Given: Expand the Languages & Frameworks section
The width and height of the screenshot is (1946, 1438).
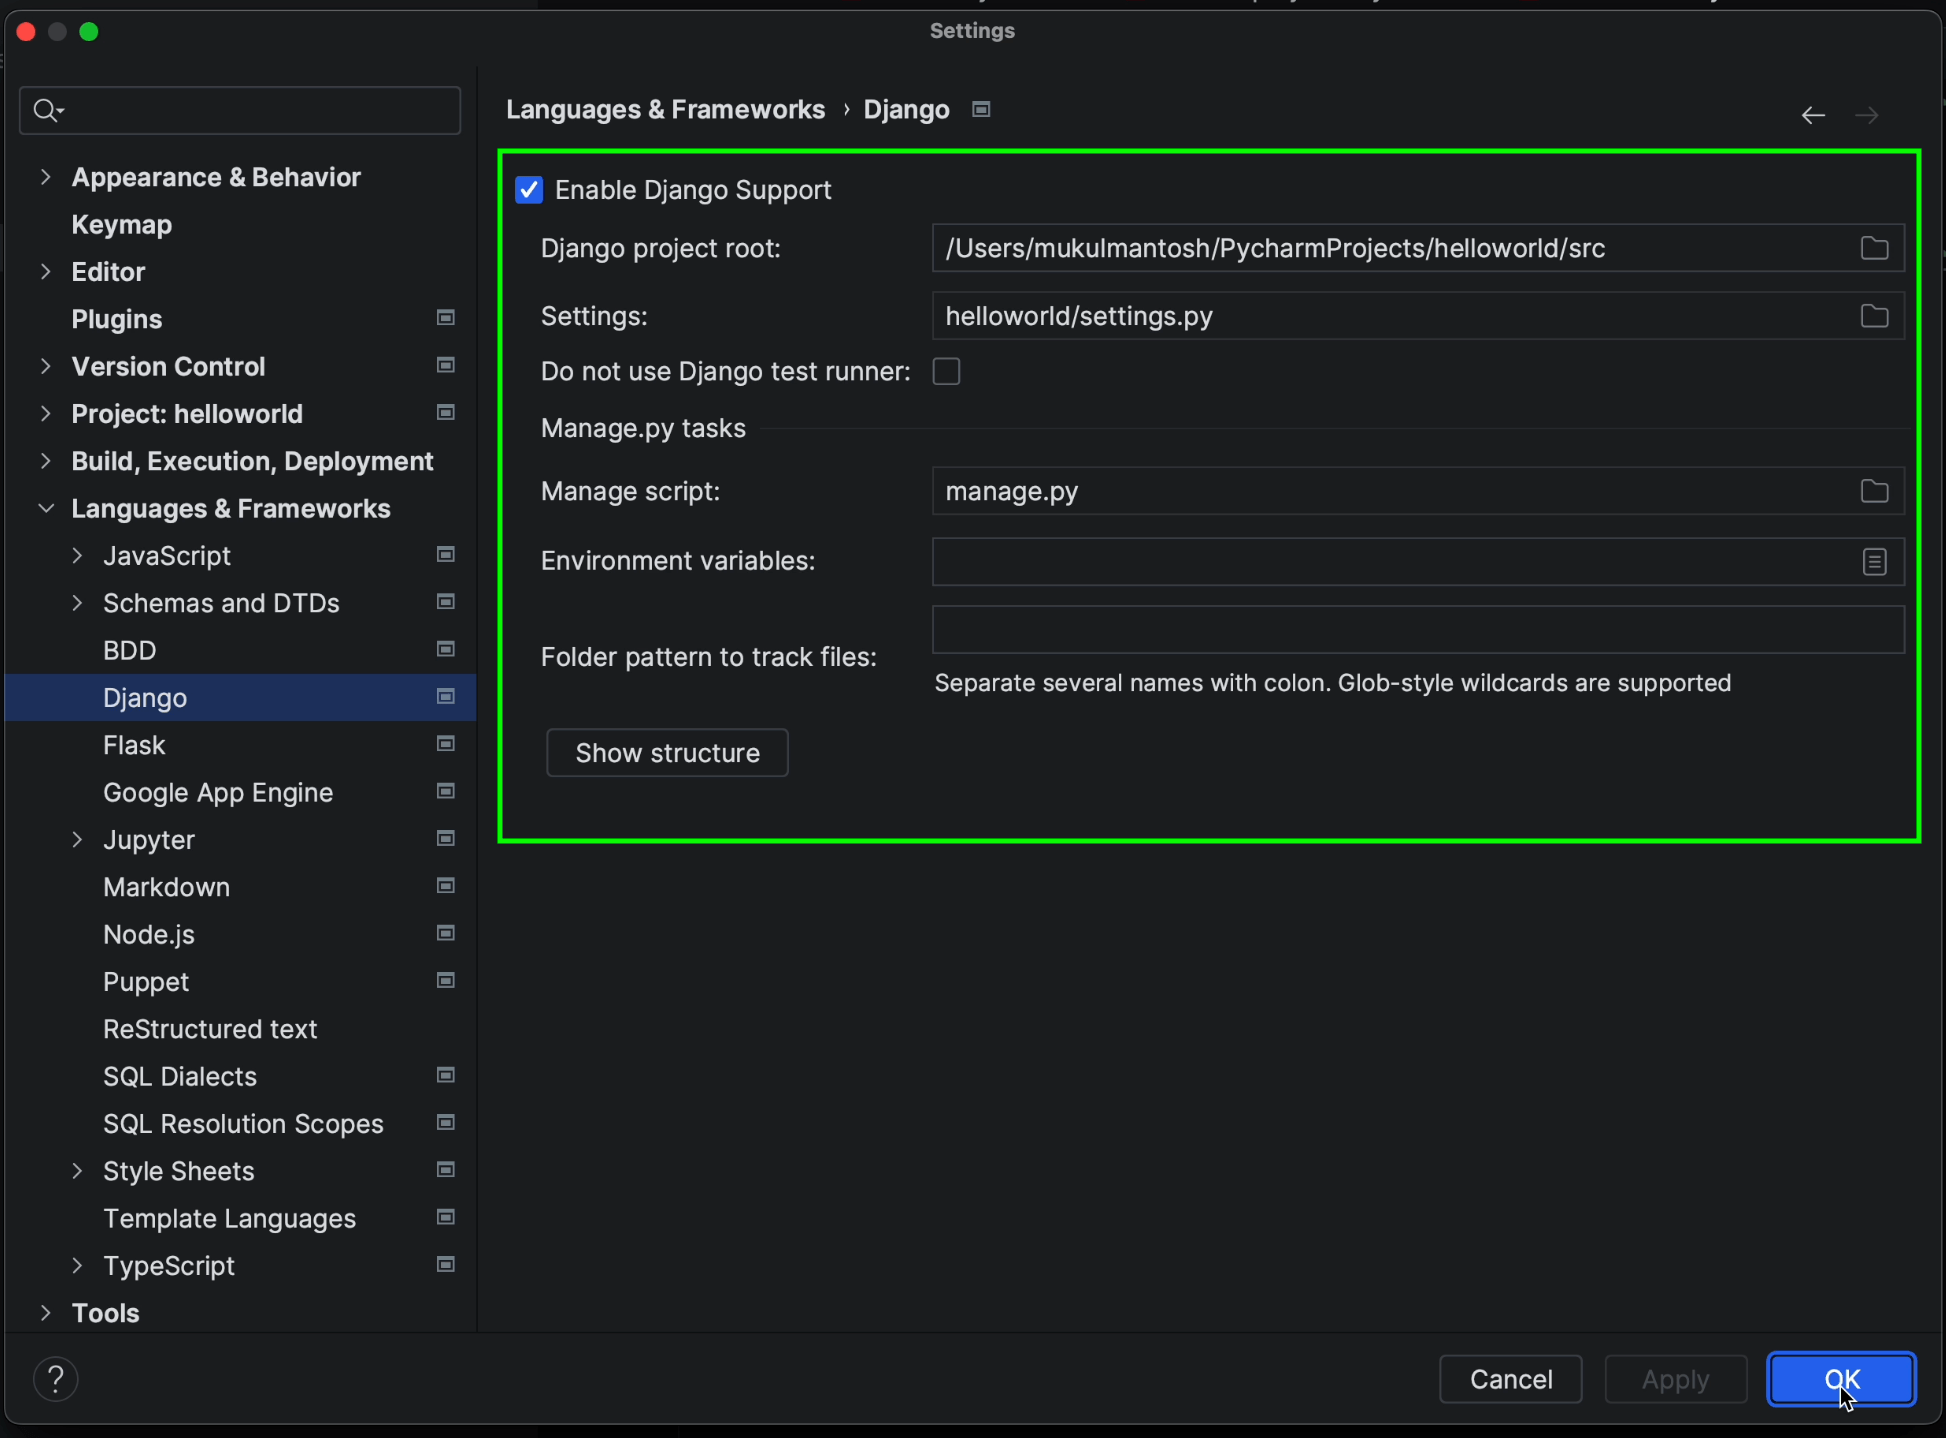Looking at the screenshot, I should (x=45, y=508).
